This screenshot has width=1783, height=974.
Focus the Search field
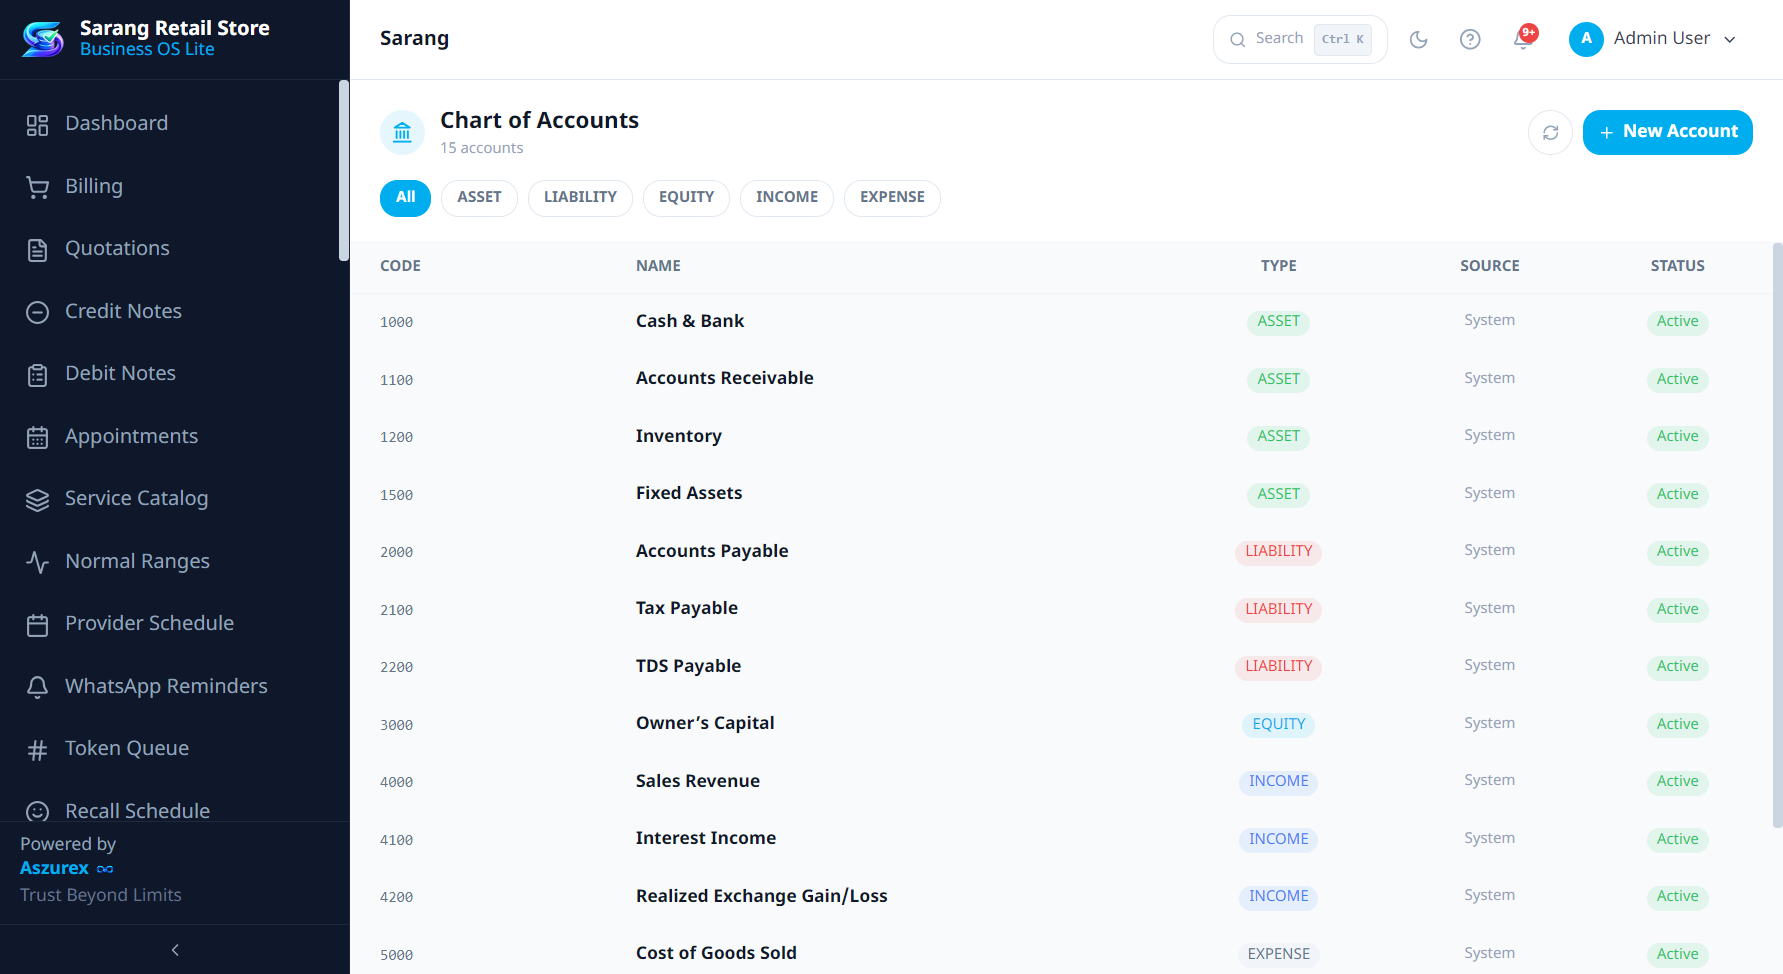[x=1300, y=39]
